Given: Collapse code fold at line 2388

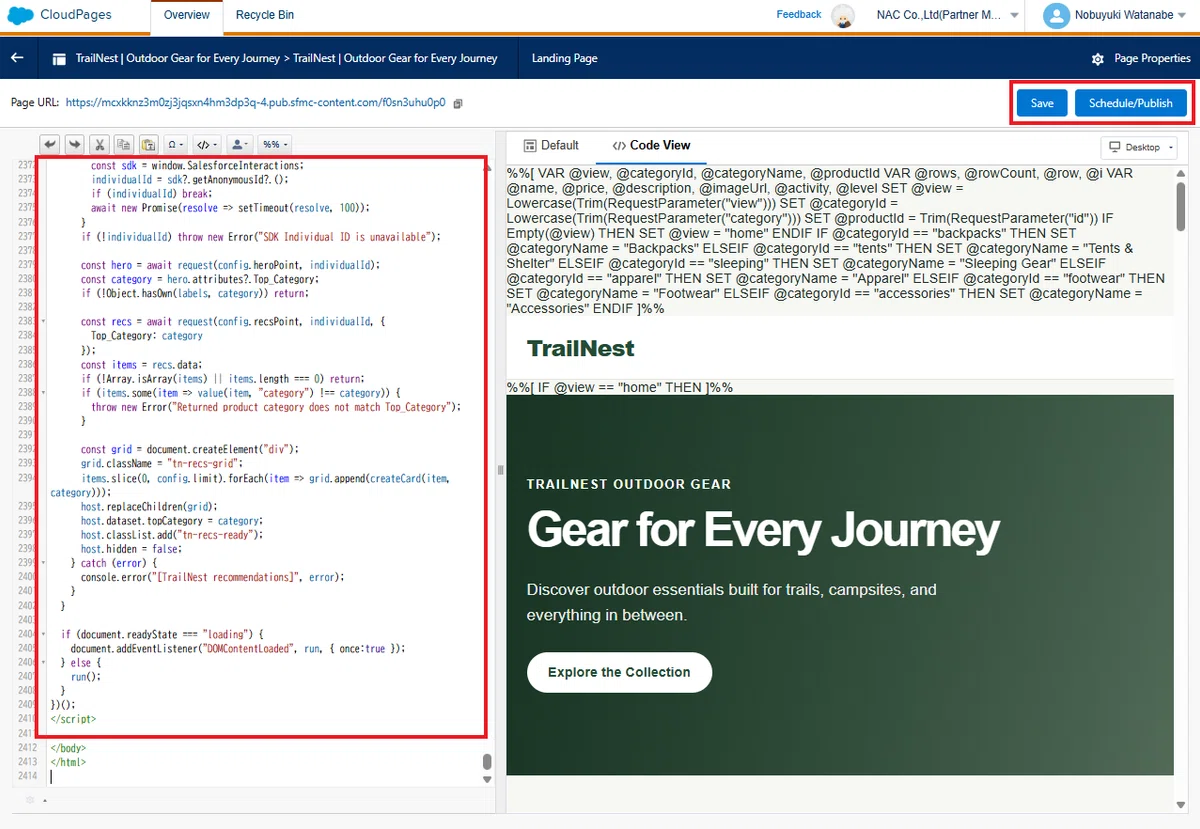Looking at the screenshot, I should click(x=43, y=393).
